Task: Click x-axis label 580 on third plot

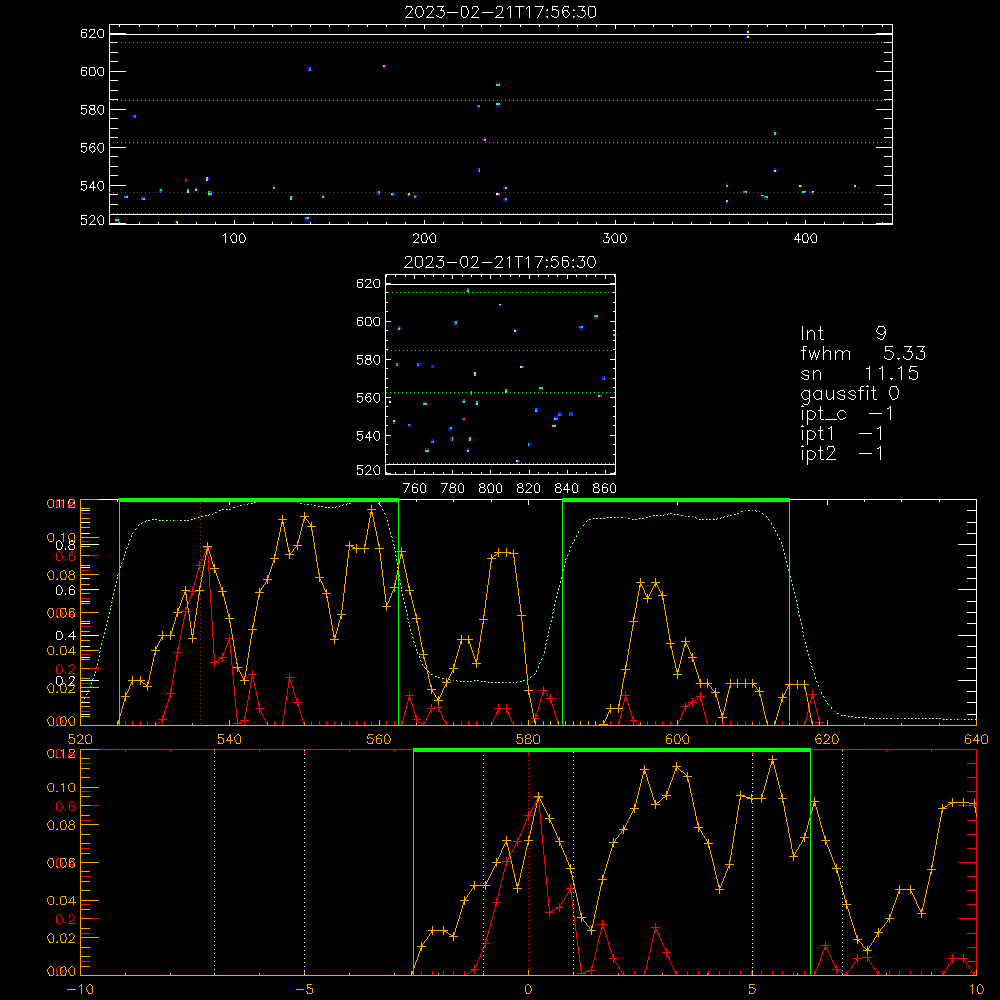Action: [528, 739]
